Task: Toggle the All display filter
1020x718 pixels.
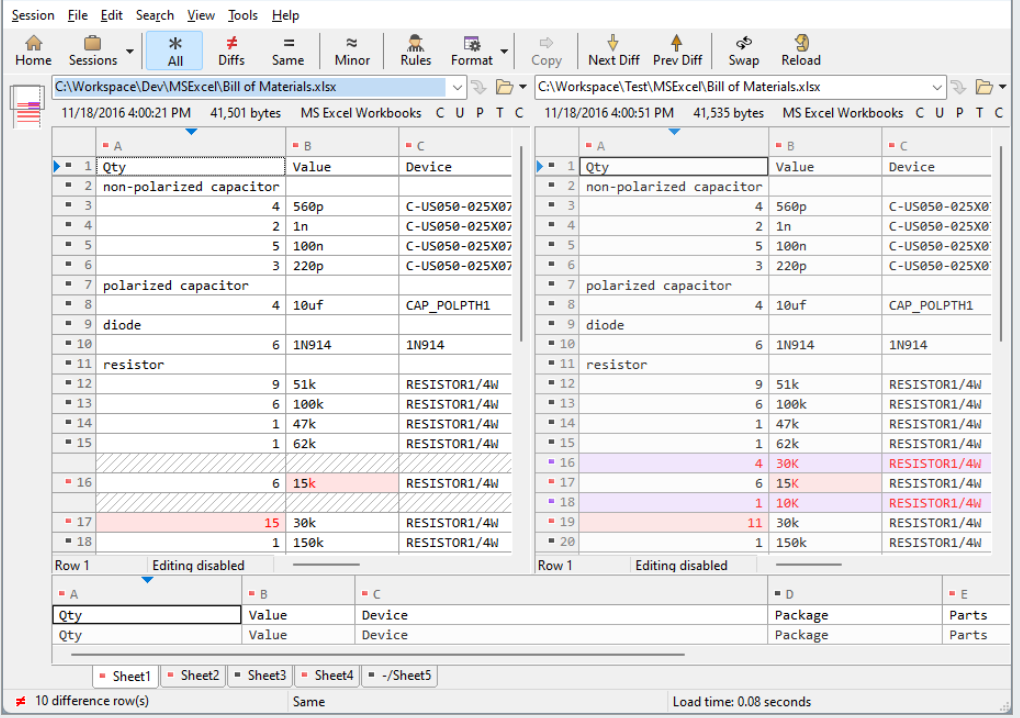Action: (x=175, y=50)
